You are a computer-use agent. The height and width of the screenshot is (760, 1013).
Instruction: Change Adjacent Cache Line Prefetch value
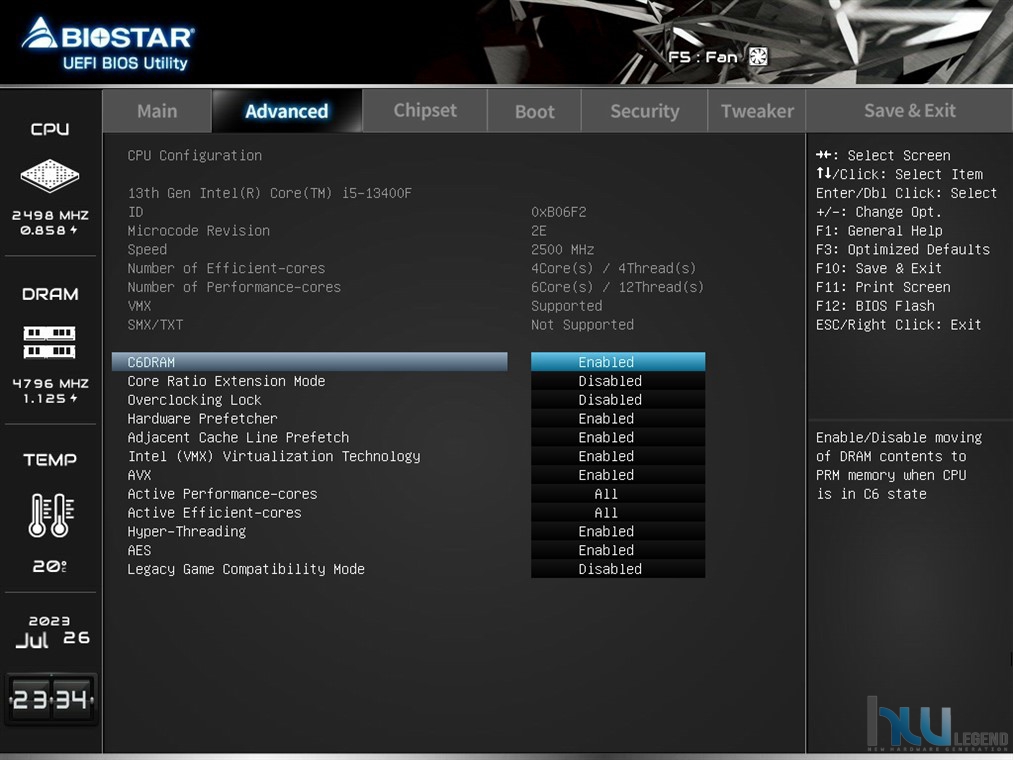click(x=618, y=437)
